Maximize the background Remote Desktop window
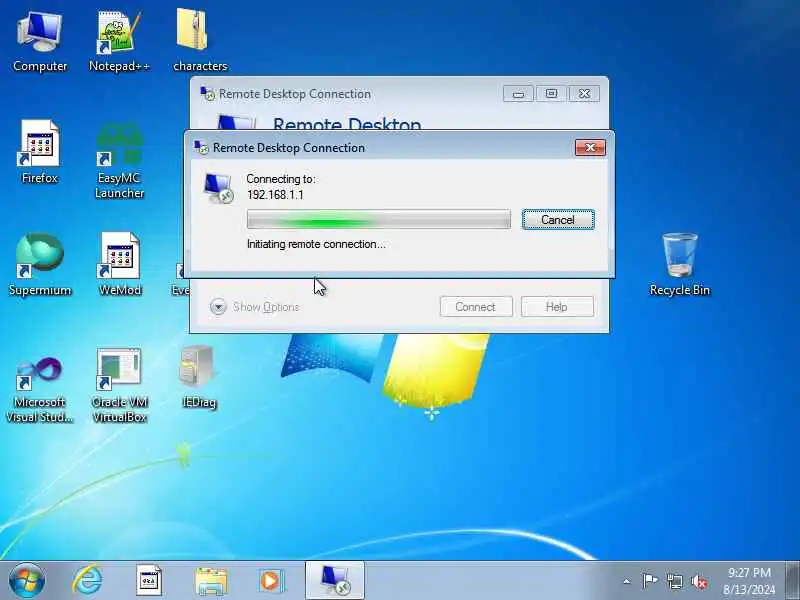 [x=552, y=94]
